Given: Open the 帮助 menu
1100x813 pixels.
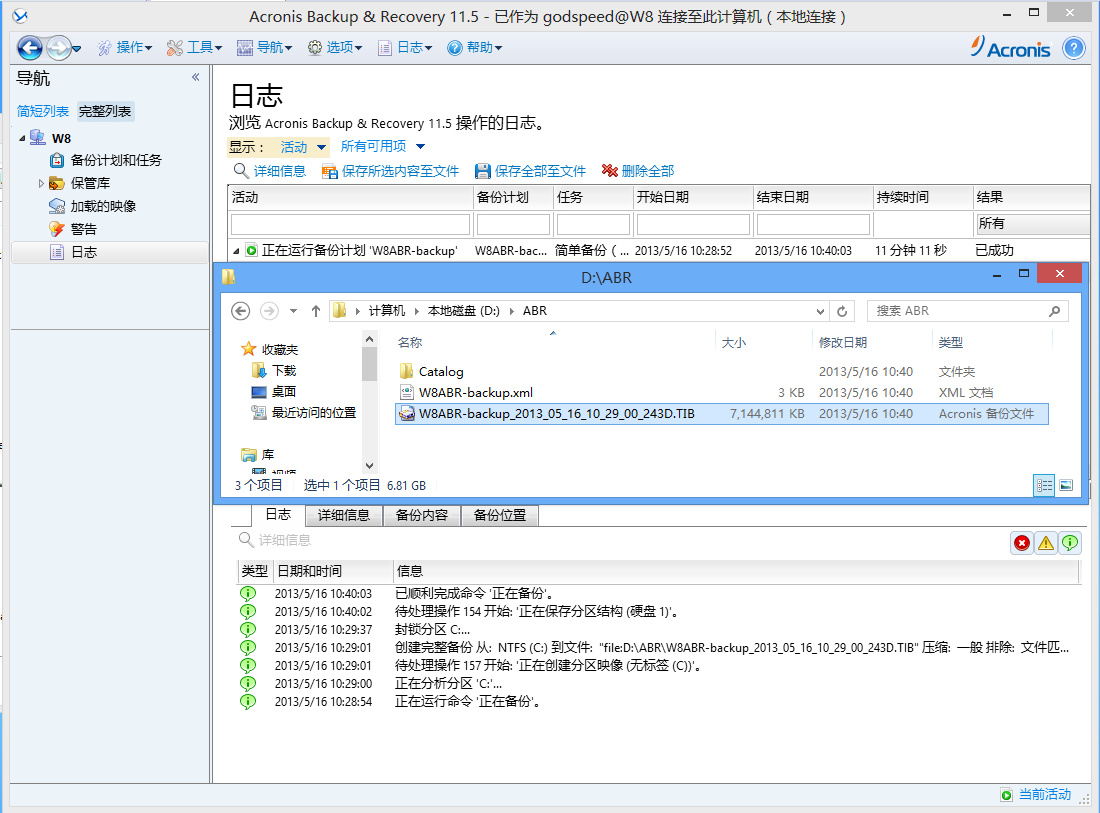Looking at the screenshot, I should 475,48.
